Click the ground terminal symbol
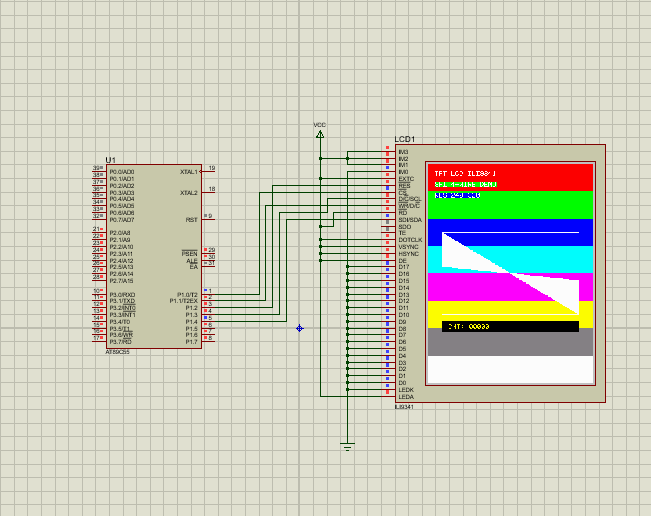The height and width of the screenshot is (516, 651). [x=347, y=446]
